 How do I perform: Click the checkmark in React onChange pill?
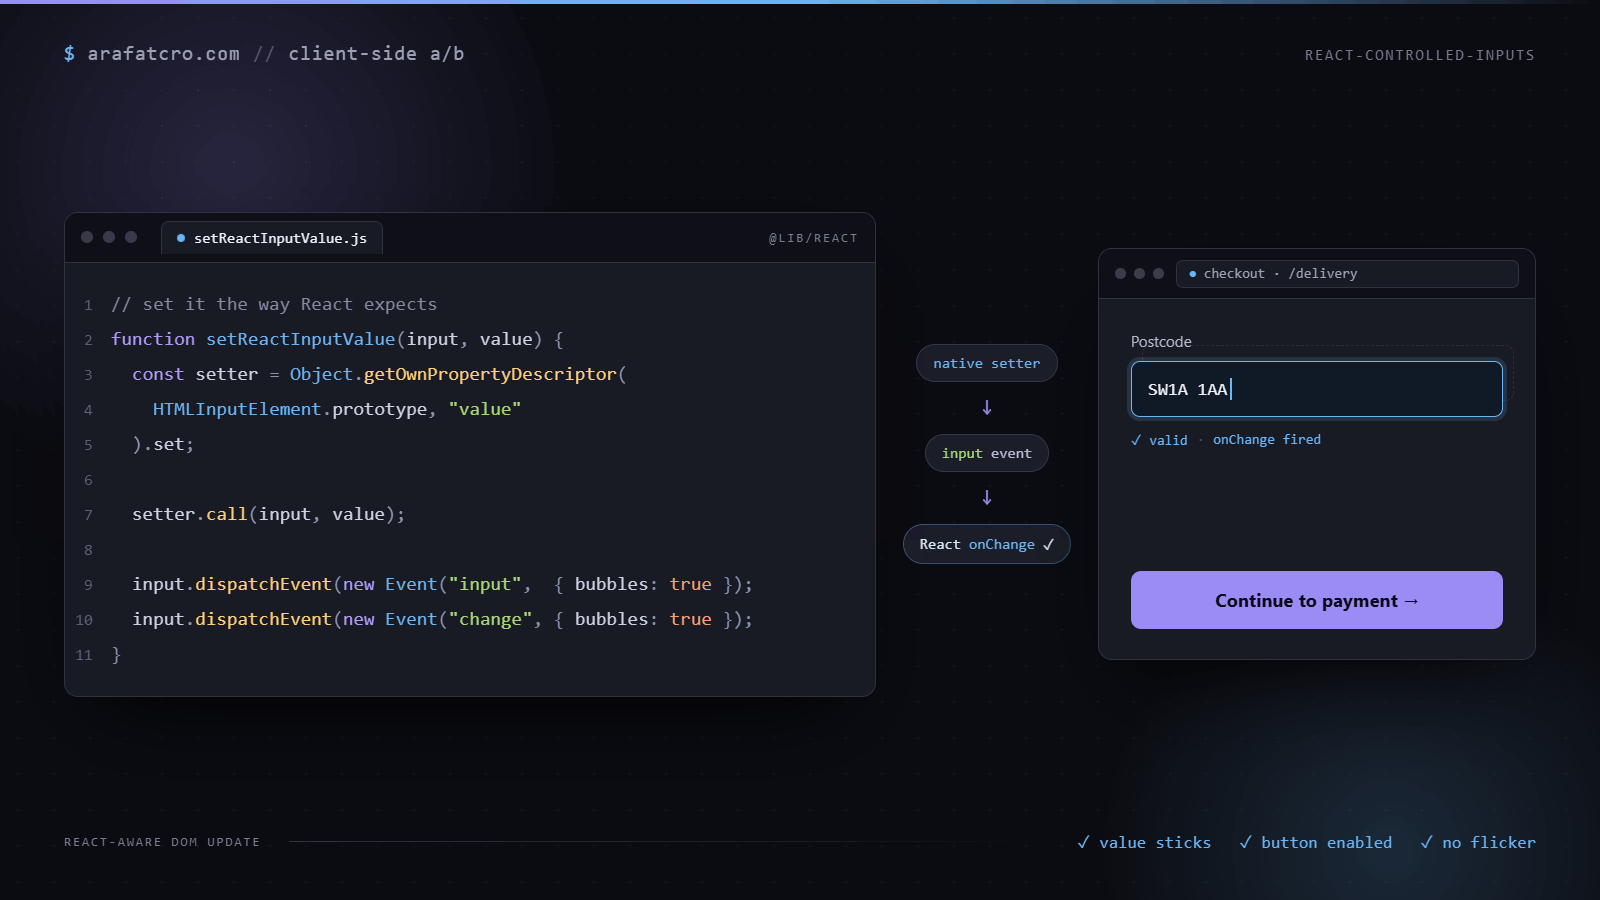(x=1048, y=544)
